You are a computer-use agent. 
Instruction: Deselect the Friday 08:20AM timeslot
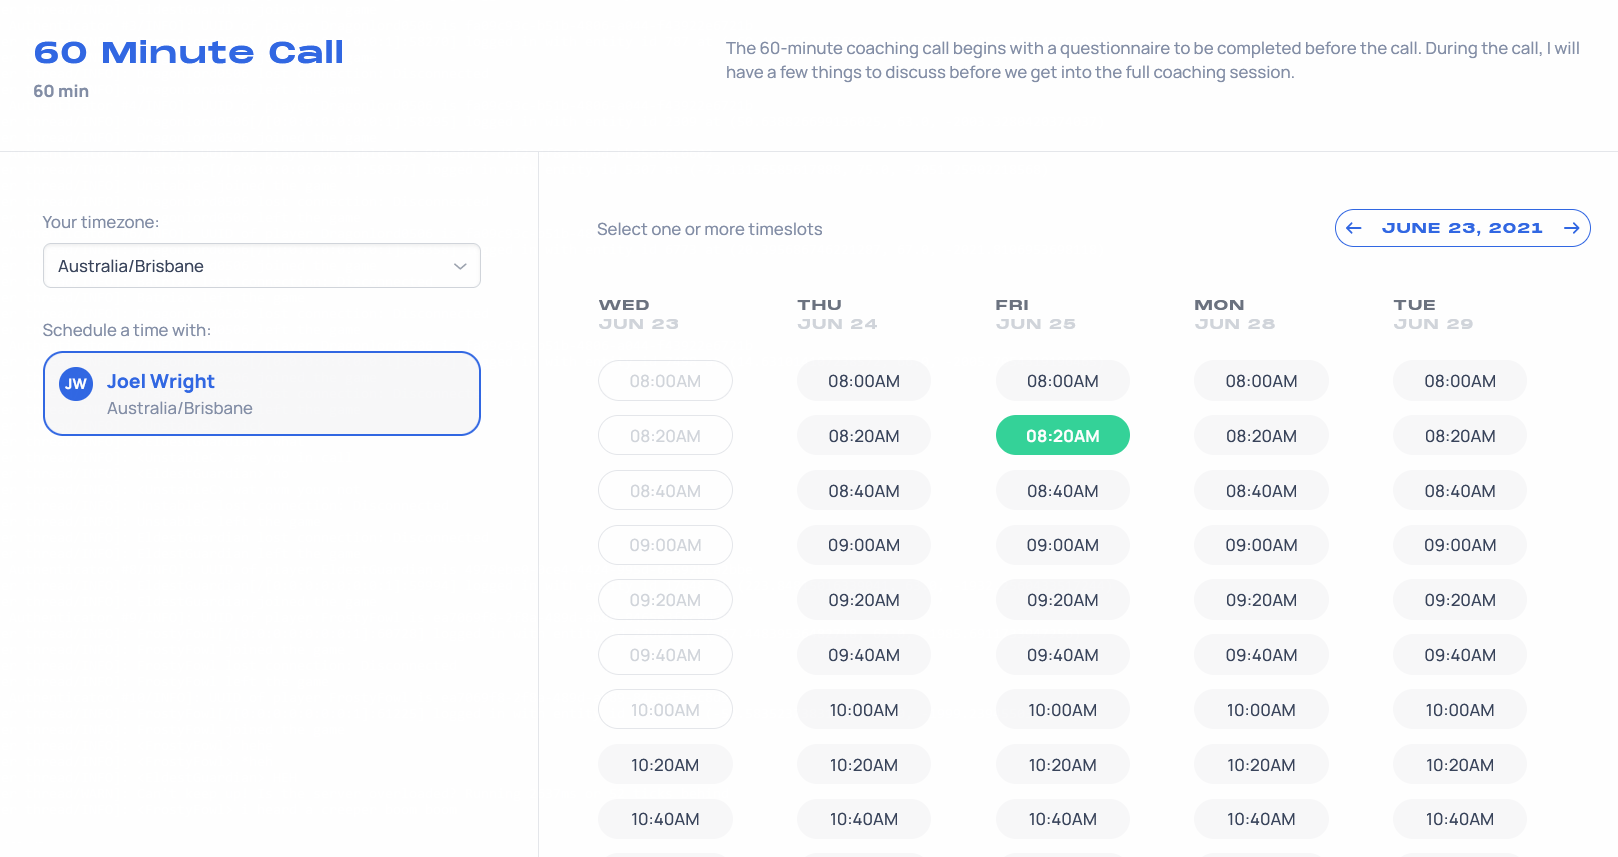pyautogui.click(x=1063, y=436)
